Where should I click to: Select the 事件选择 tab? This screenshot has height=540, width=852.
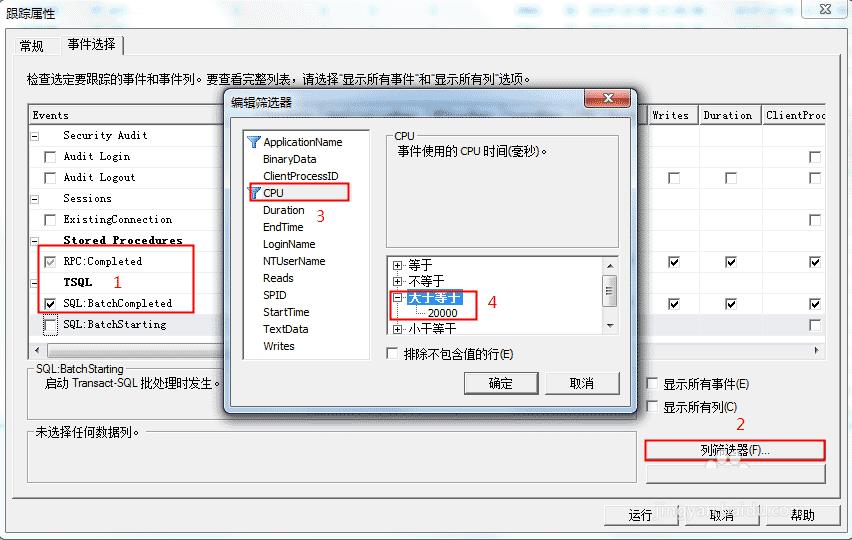[x=91, y=45]
